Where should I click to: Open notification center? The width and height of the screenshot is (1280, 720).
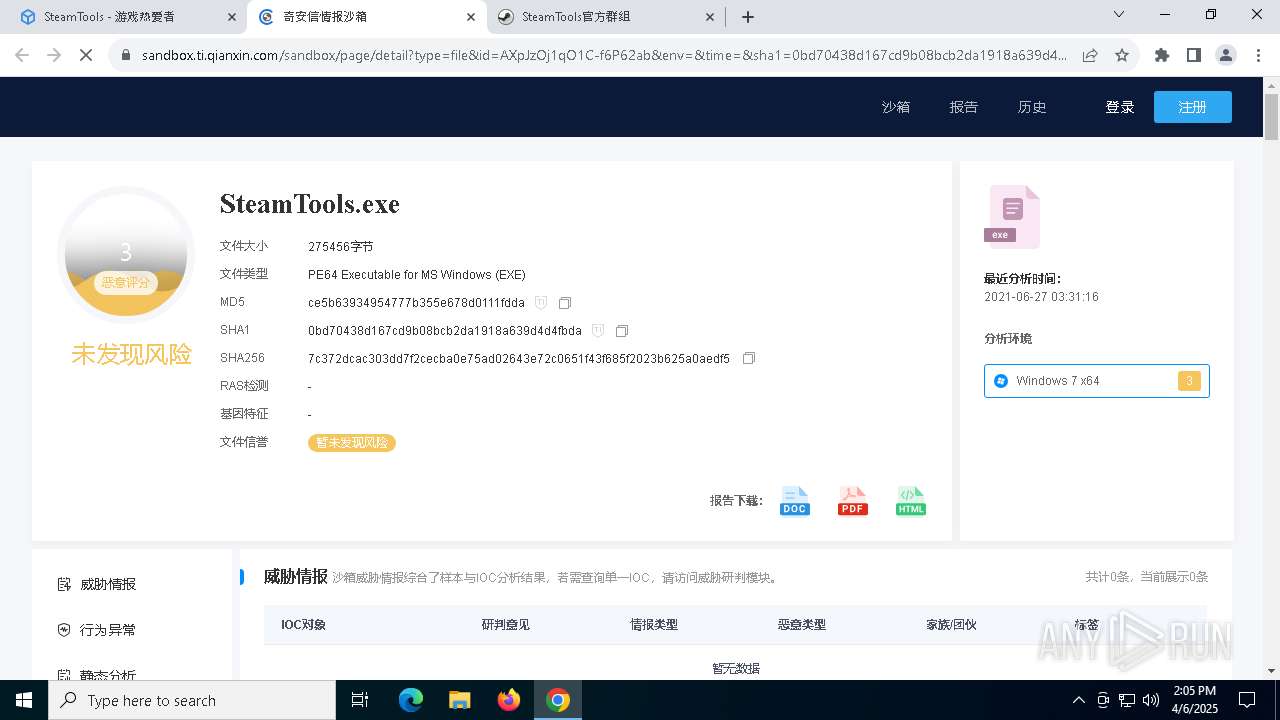pos(1247,700)
